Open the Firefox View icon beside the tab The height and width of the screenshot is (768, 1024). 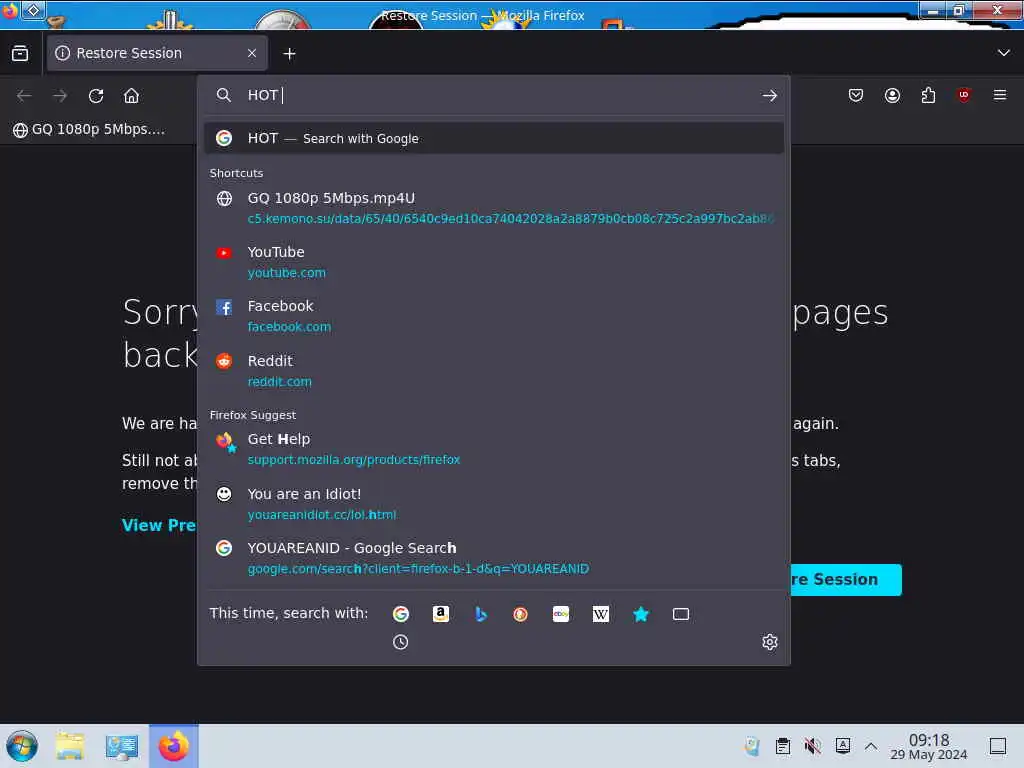pyautogui.click(x=20, y=53)
